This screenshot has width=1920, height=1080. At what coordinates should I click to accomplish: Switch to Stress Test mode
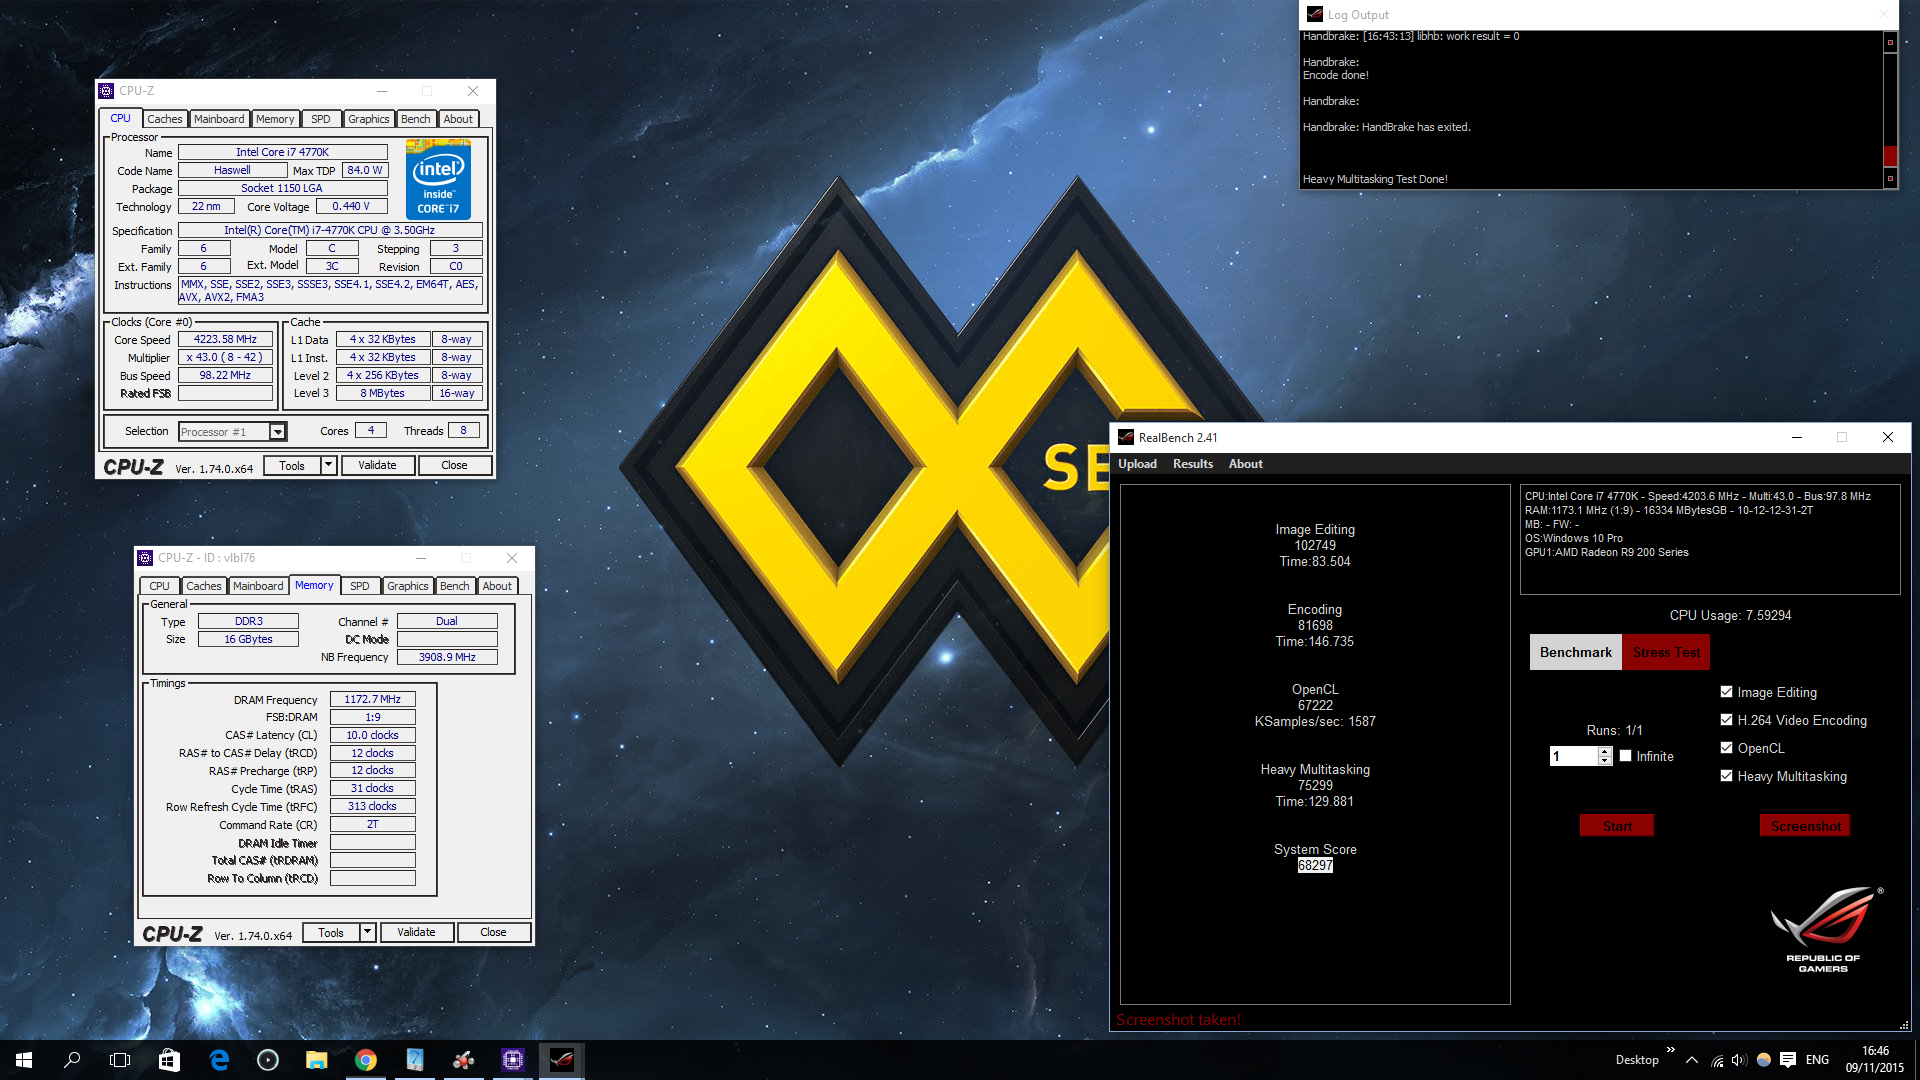pos(1666,652)
